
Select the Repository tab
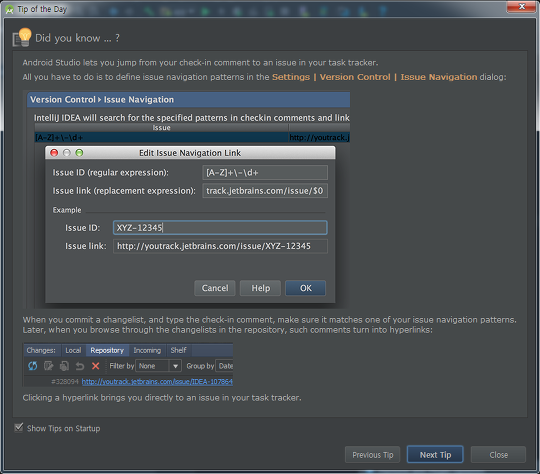click(x=107, y=350)
